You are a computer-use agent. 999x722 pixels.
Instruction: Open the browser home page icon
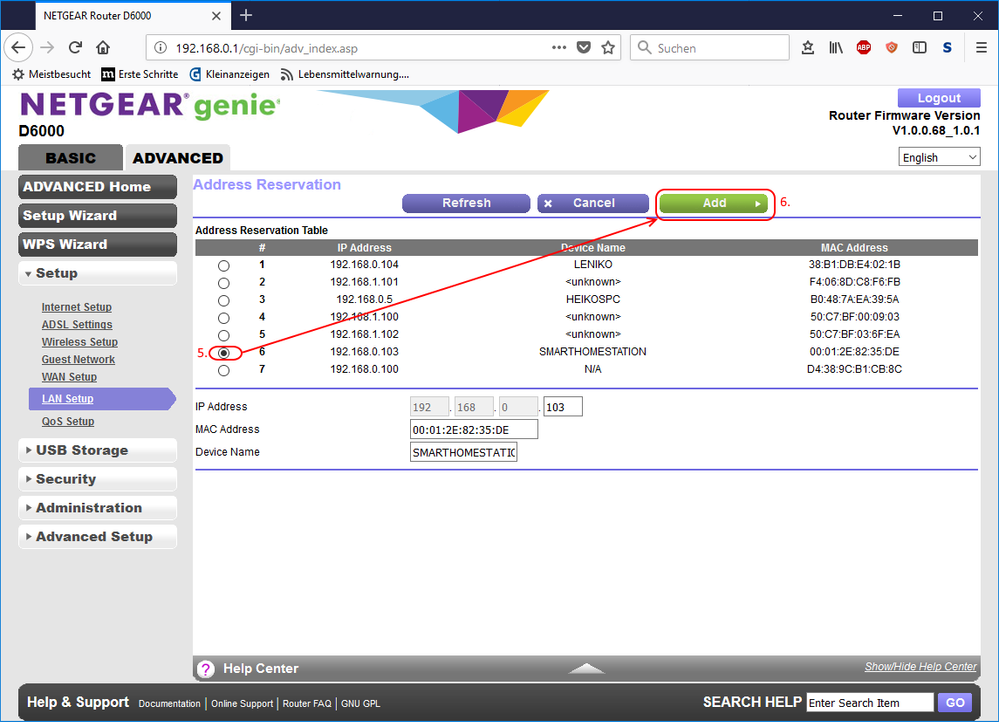tap(103, 47)
